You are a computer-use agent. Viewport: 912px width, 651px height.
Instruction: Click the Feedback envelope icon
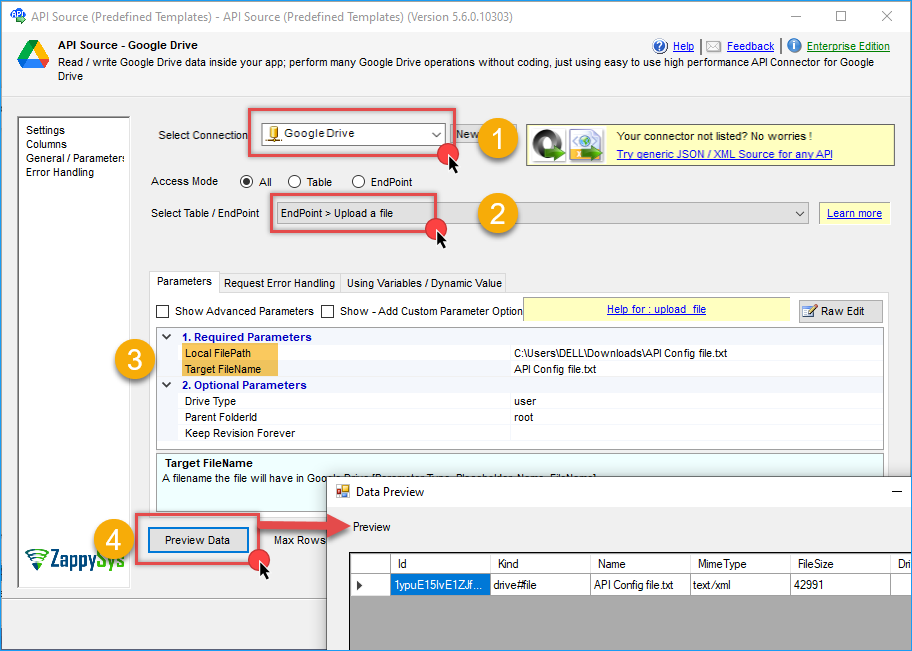(x=714, y=47)
